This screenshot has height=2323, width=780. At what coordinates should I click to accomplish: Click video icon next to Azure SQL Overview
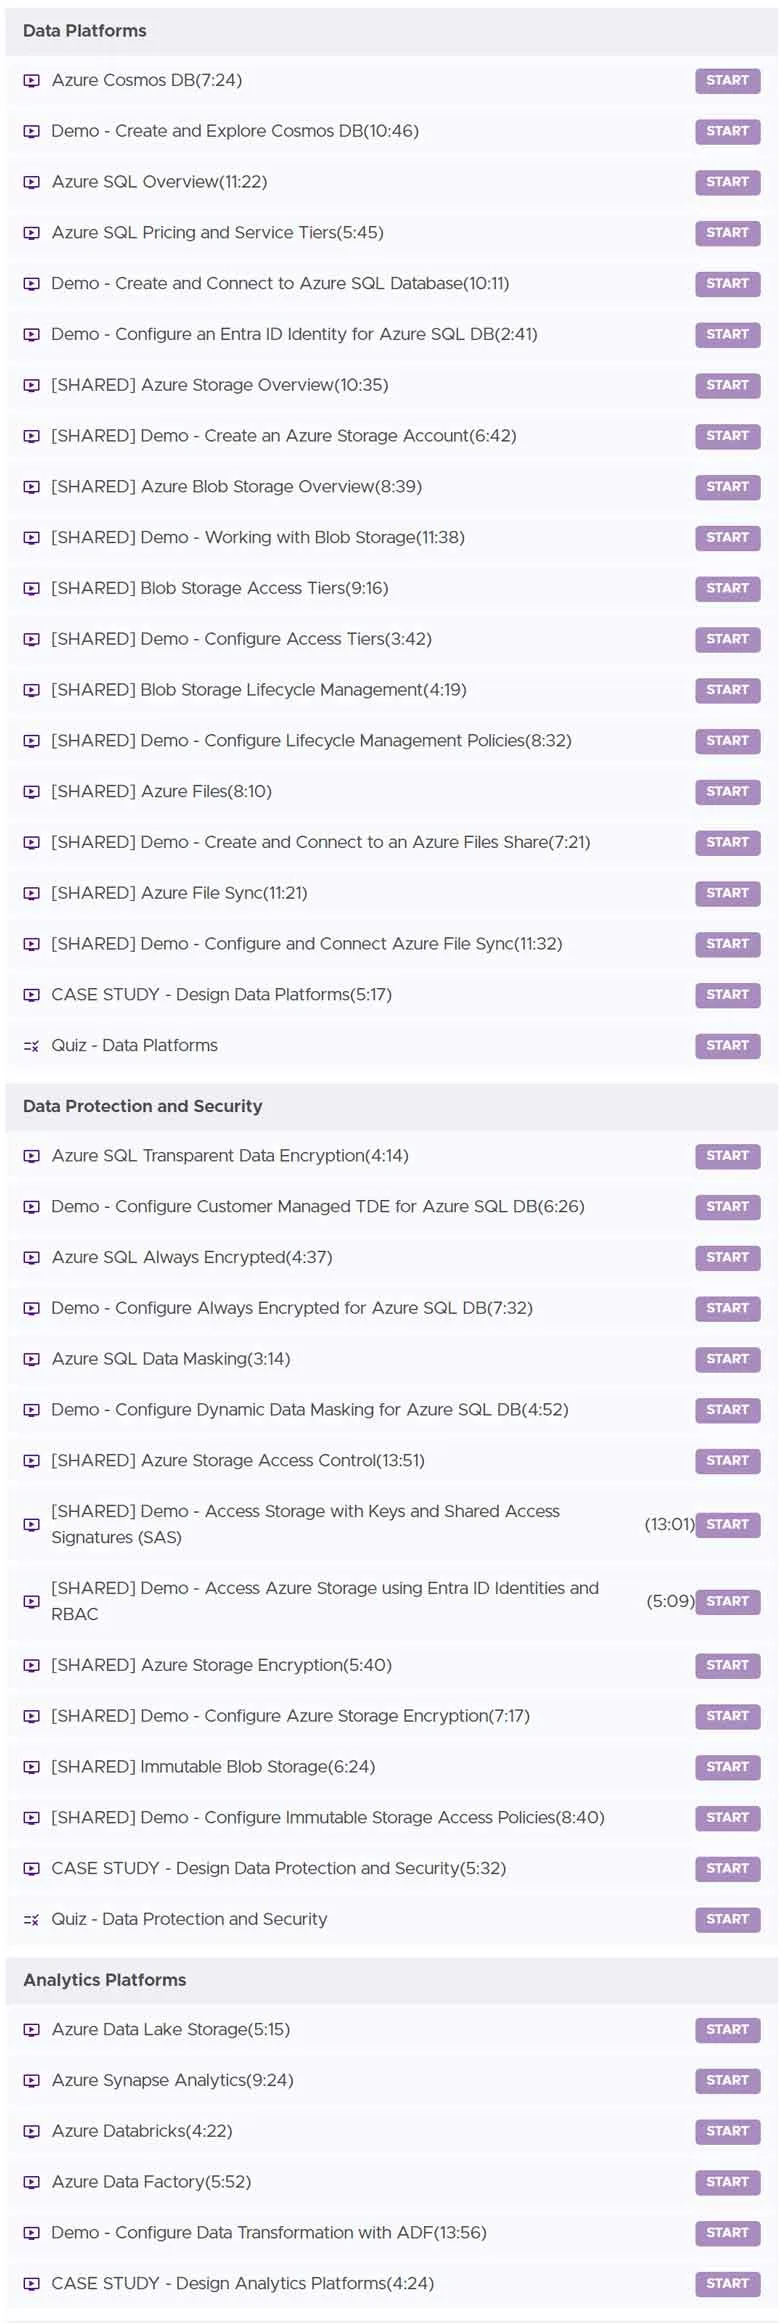[32, 182]
